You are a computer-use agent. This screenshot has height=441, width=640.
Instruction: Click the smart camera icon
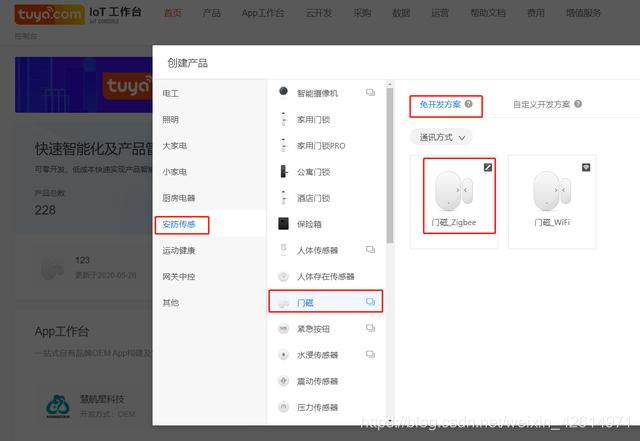pos(283,91)
